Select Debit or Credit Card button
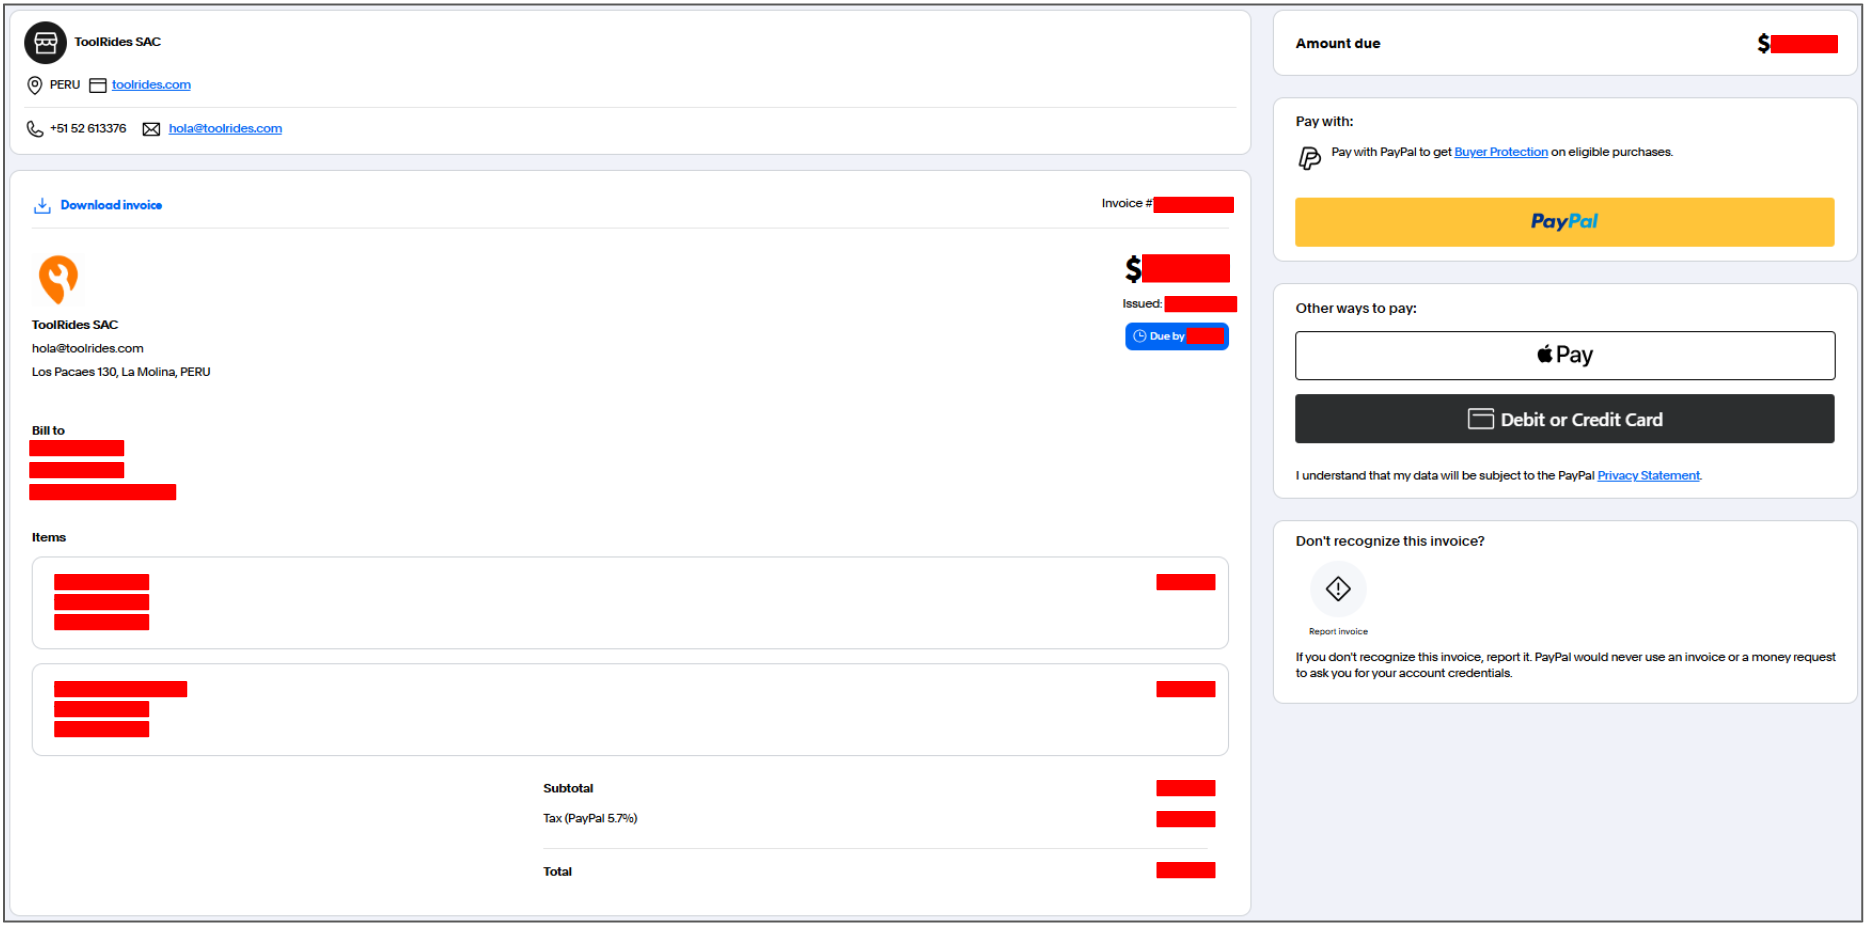This screenshot has width=1865, height=925. 1564,419
